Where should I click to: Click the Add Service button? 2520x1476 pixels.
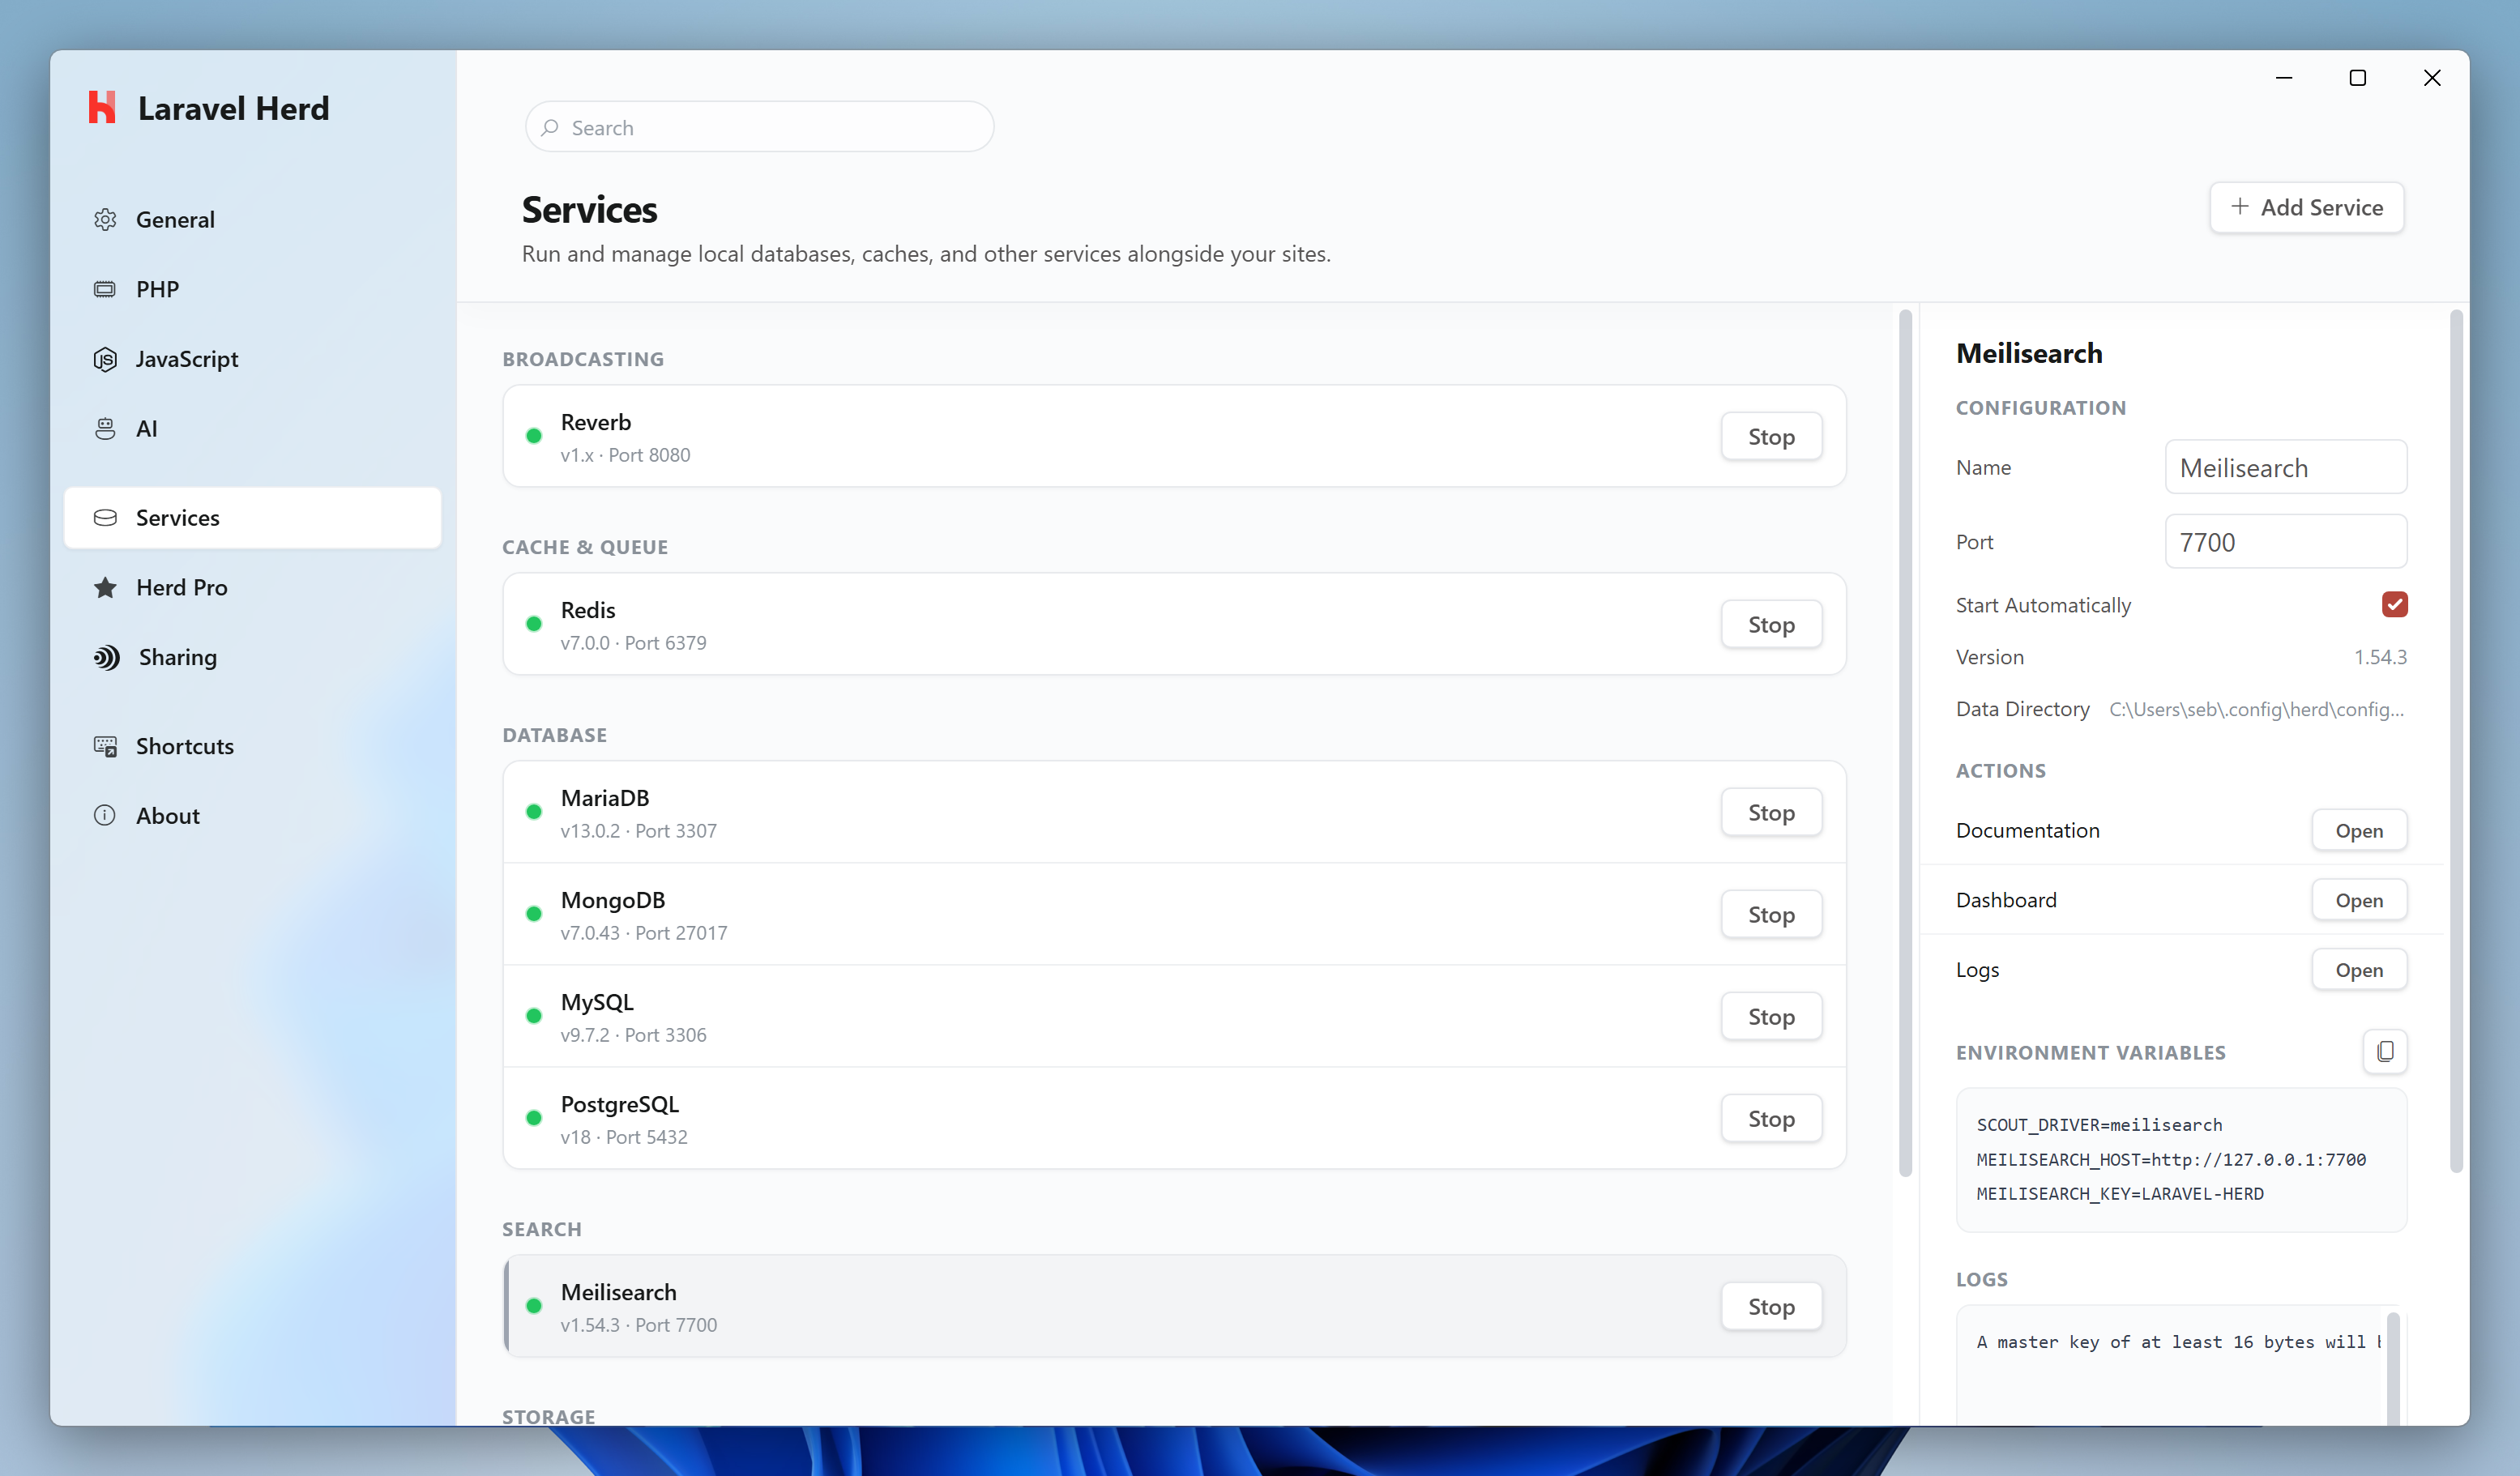point(2306,207)
